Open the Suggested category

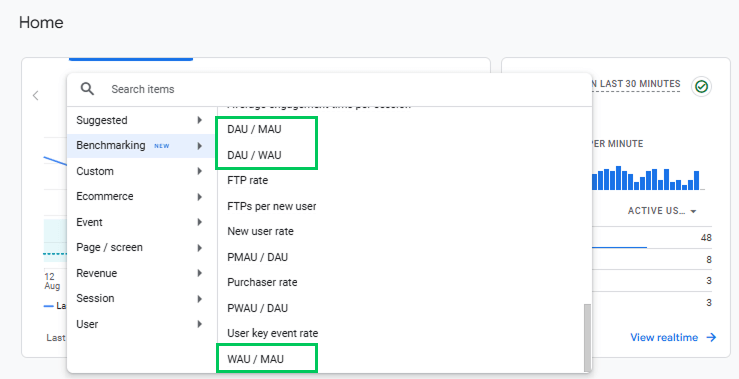(141, 120)
